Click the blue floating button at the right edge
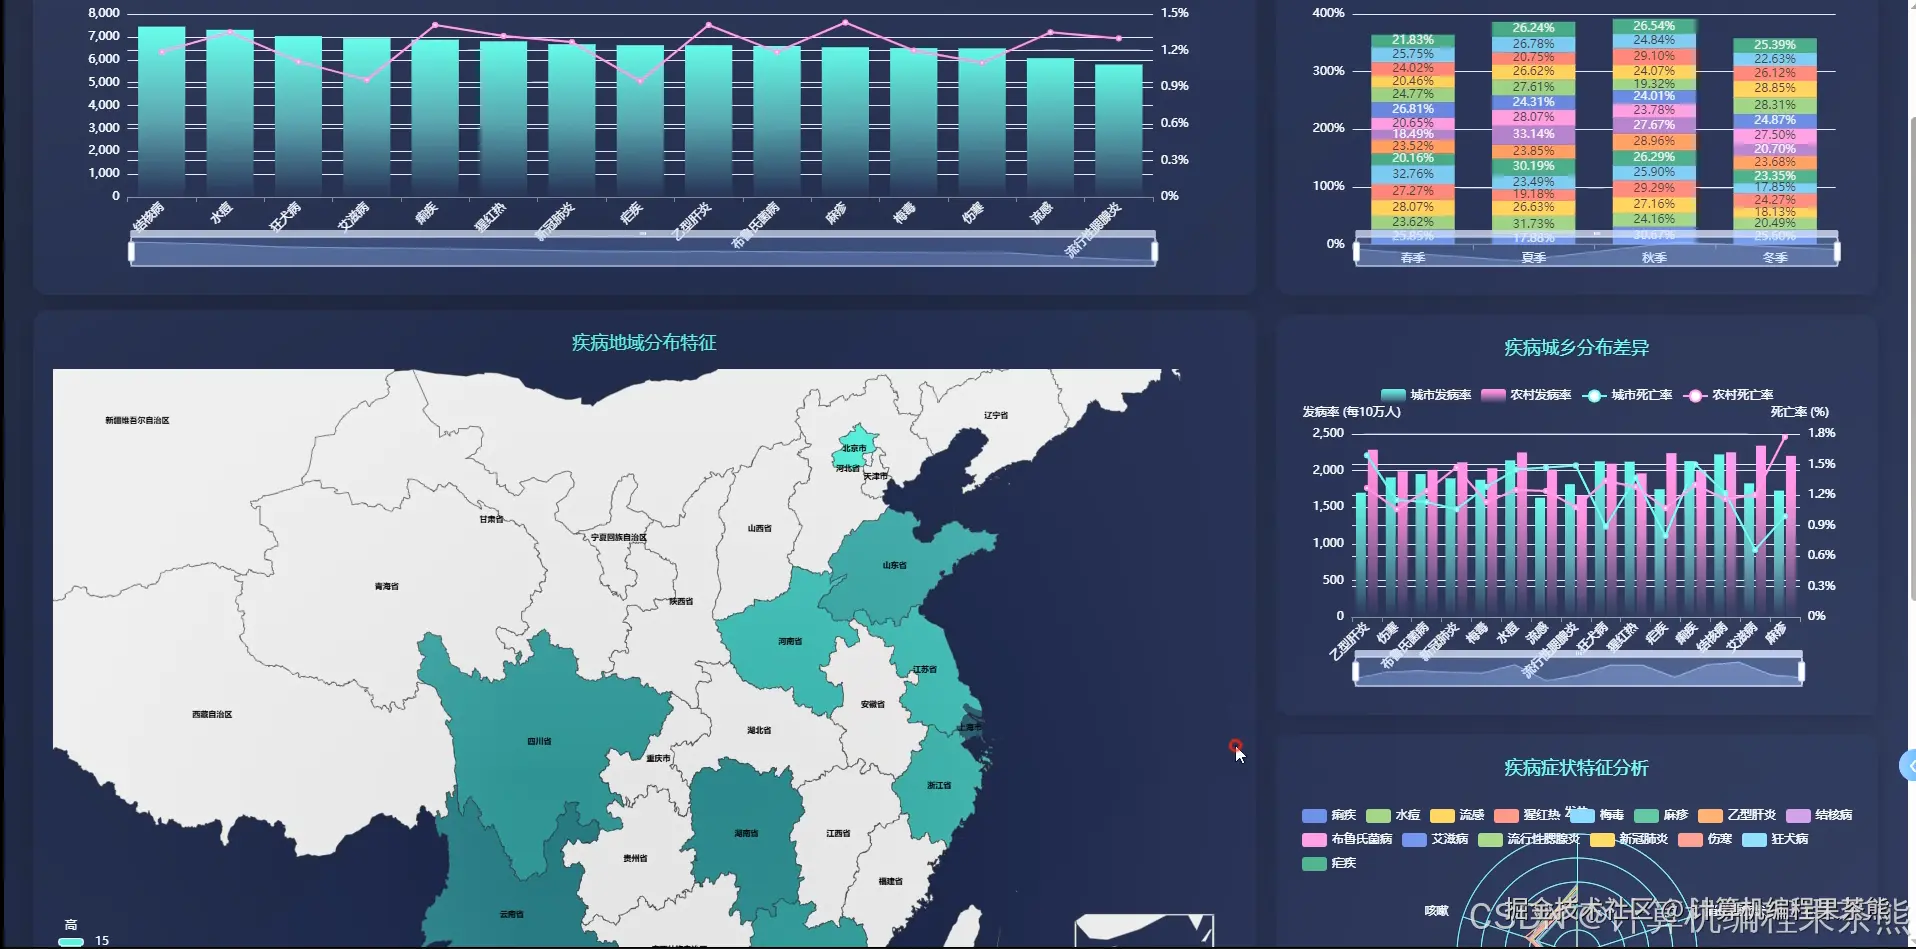Viewport: 1916px width, 949px height. coord(1908,766)
